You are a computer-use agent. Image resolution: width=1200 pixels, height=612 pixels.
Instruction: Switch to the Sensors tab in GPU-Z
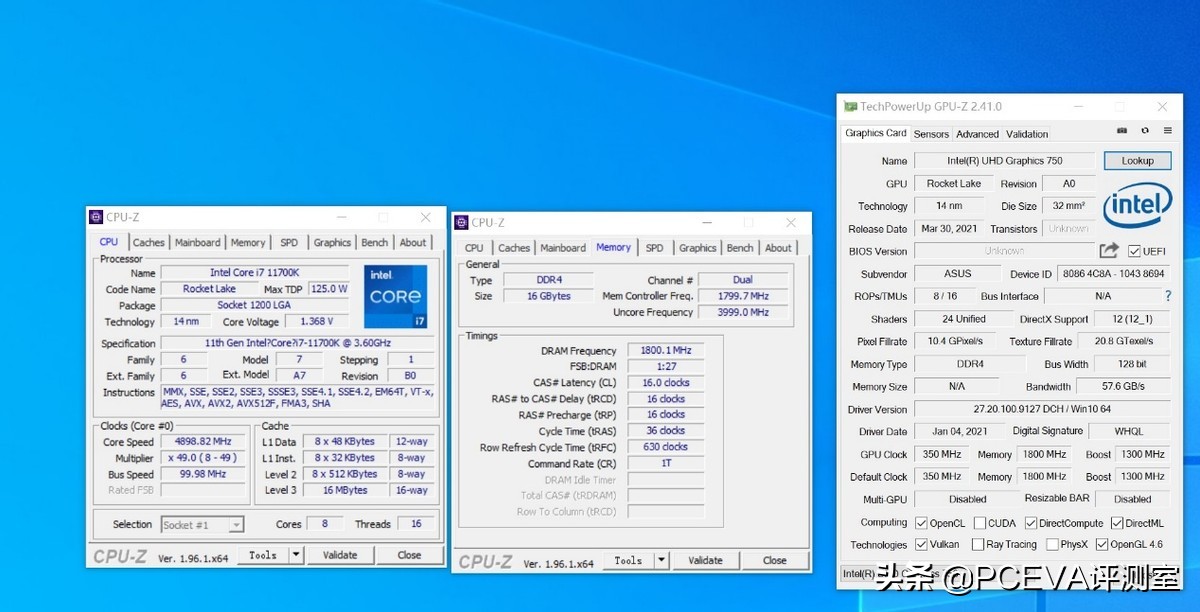(x=931, y=134)
